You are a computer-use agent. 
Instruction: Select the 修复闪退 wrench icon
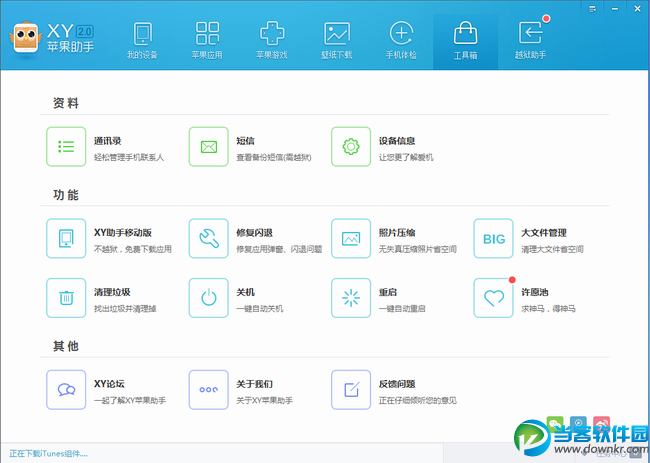209,238
